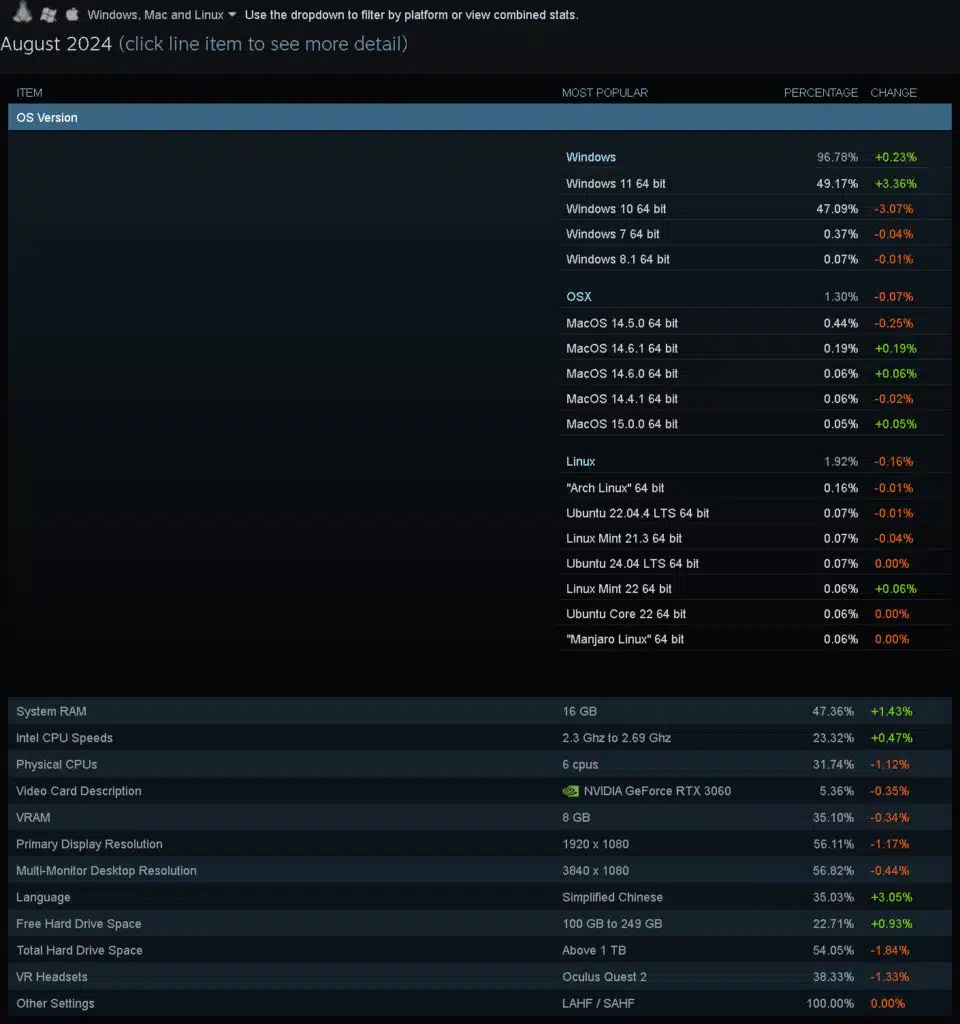
Task: Click the 47.09% percentage for Windows 10
Action: pyautogui.click(x=837, y=209)
